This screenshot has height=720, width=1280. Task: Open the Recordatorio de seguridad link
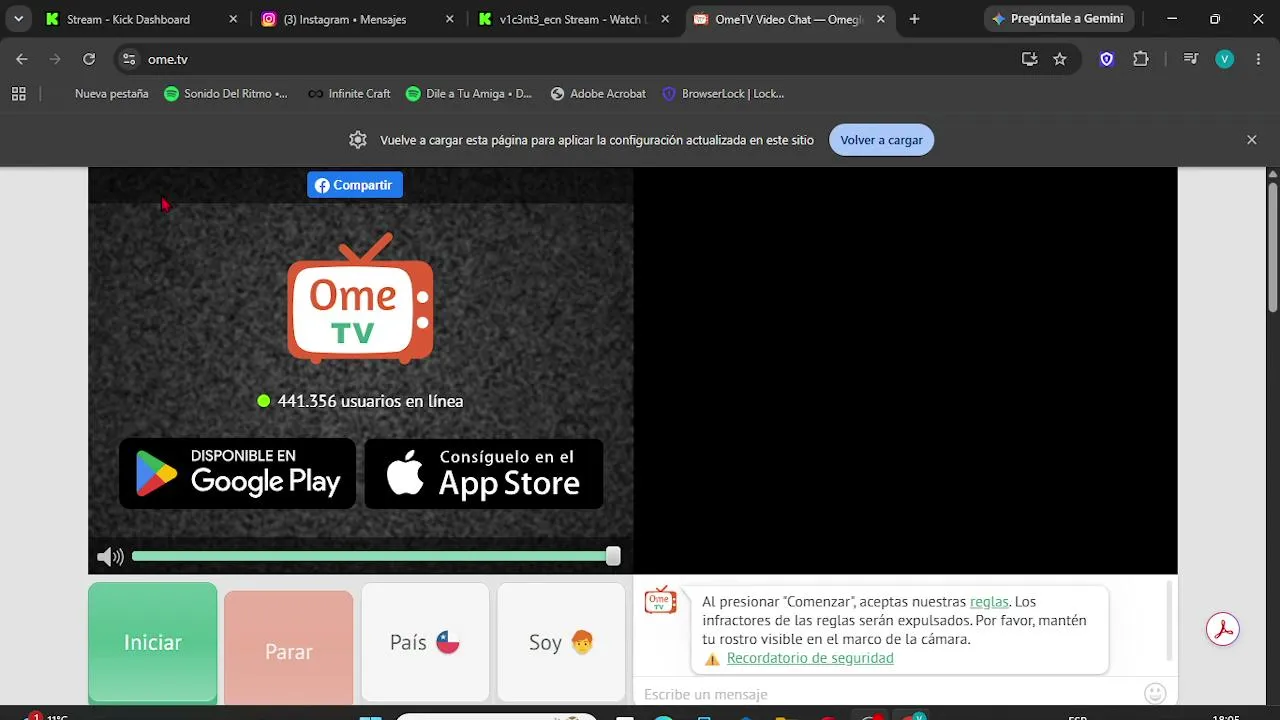pyautogui.click(x=810, y=658)
